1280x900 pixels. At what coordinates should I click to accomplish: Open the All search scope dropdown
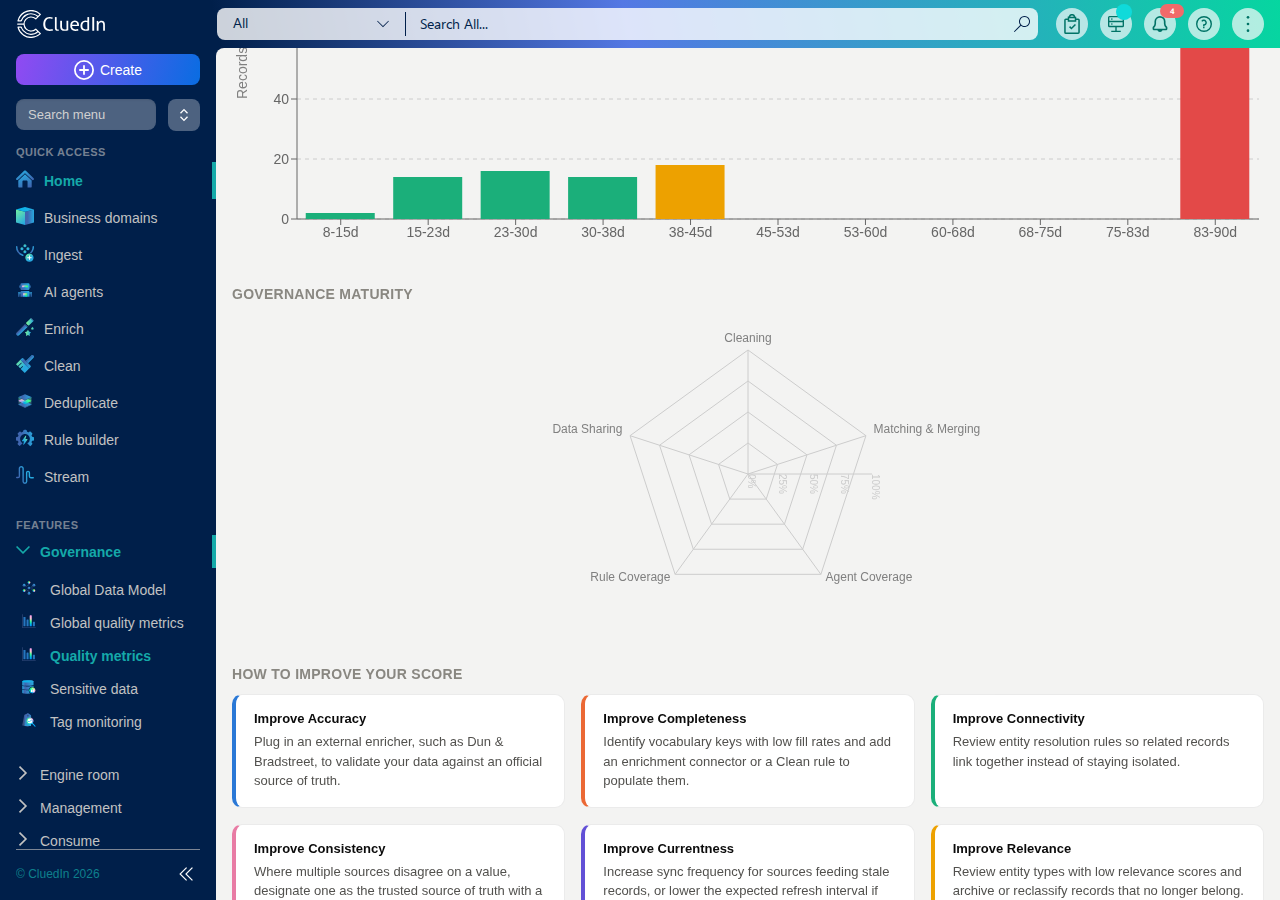click(311, 24)
